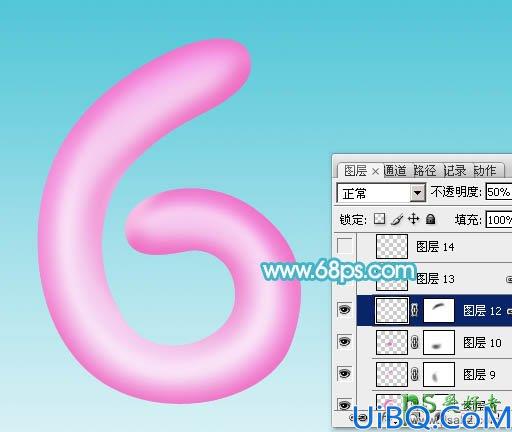This screenshot has width=512, height=432.
Task: Select the 图层 9 layer thumbnail
Action: (x=392, y=374)
